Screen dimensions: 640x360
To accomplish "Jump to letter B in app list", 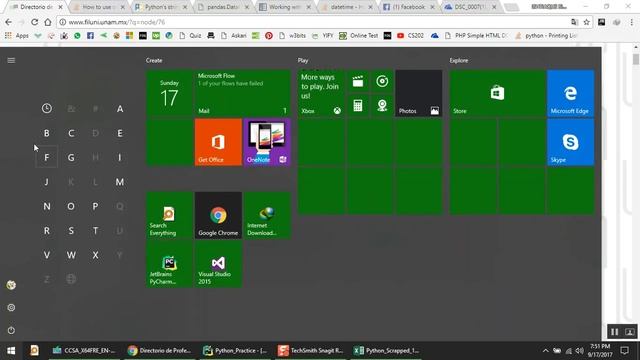I will pos(47,133).
